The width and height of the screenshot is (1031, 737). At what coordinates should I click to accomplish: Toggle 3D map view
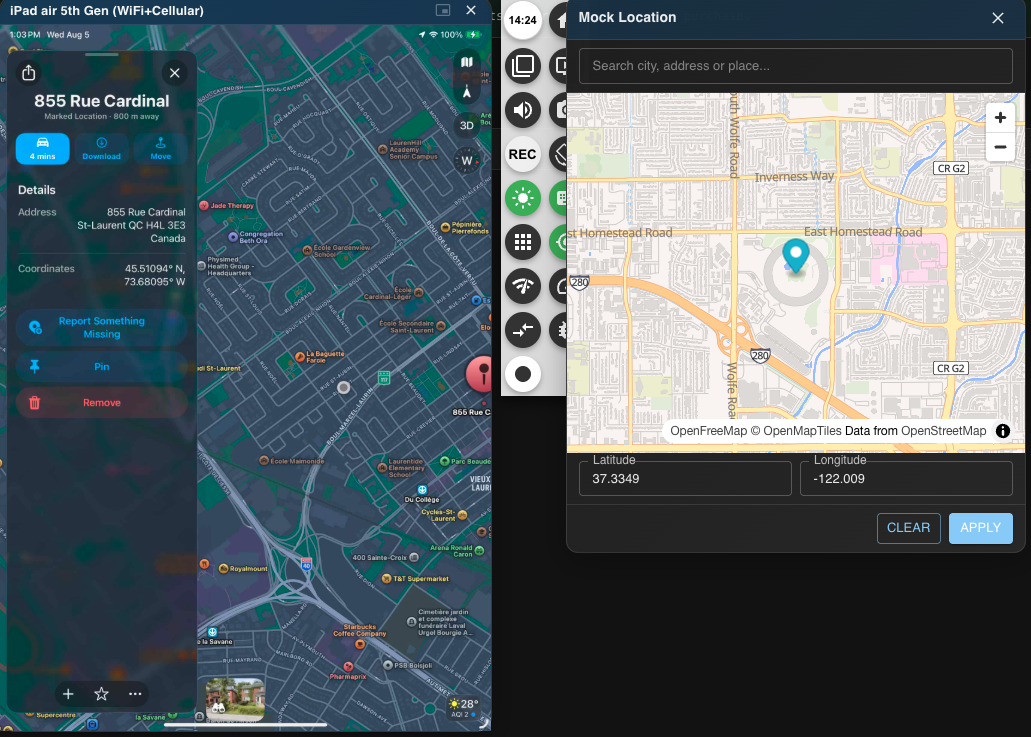[x=467, y=126]
